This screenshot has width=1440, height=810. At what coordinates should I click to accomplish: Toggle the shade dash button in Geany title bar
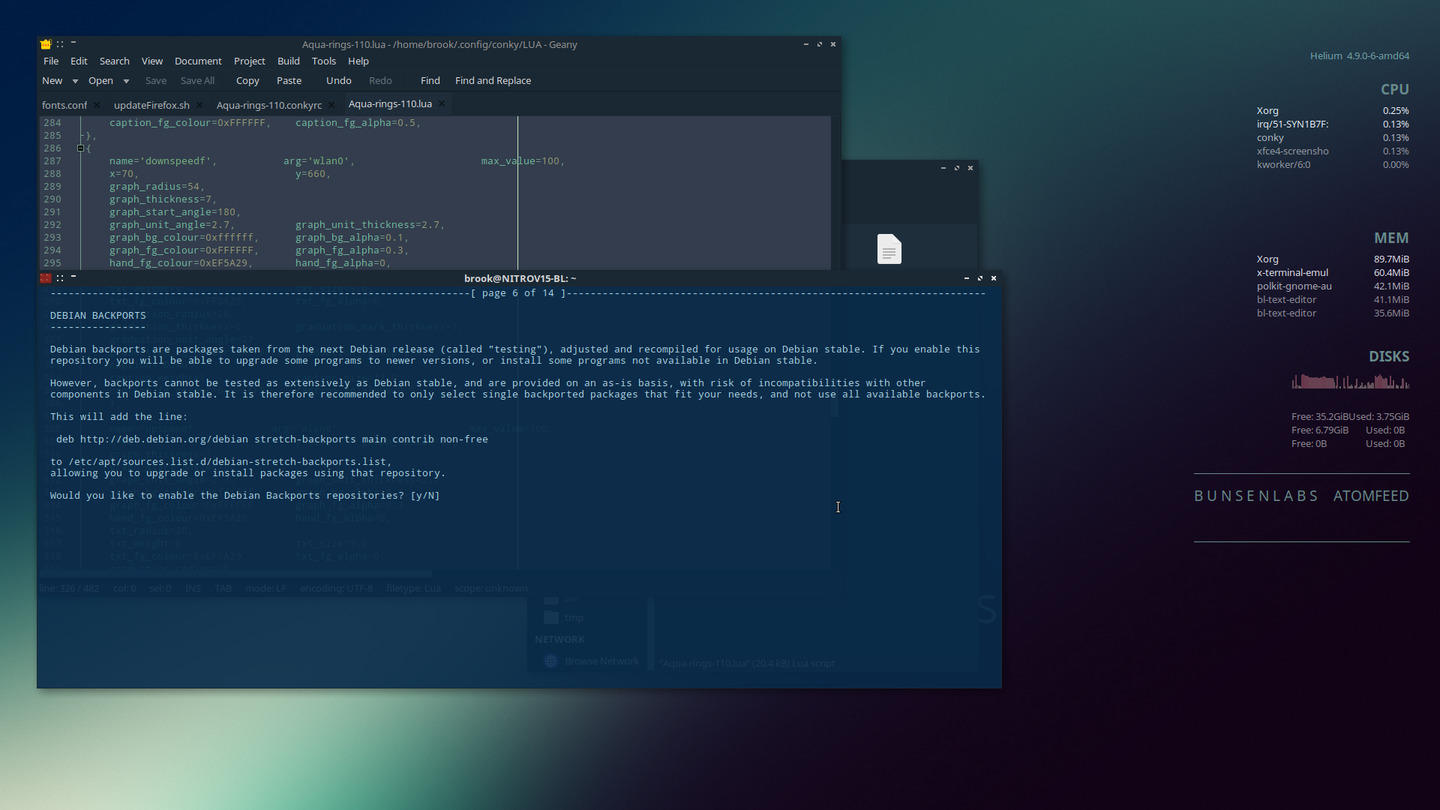click(73, 43)
